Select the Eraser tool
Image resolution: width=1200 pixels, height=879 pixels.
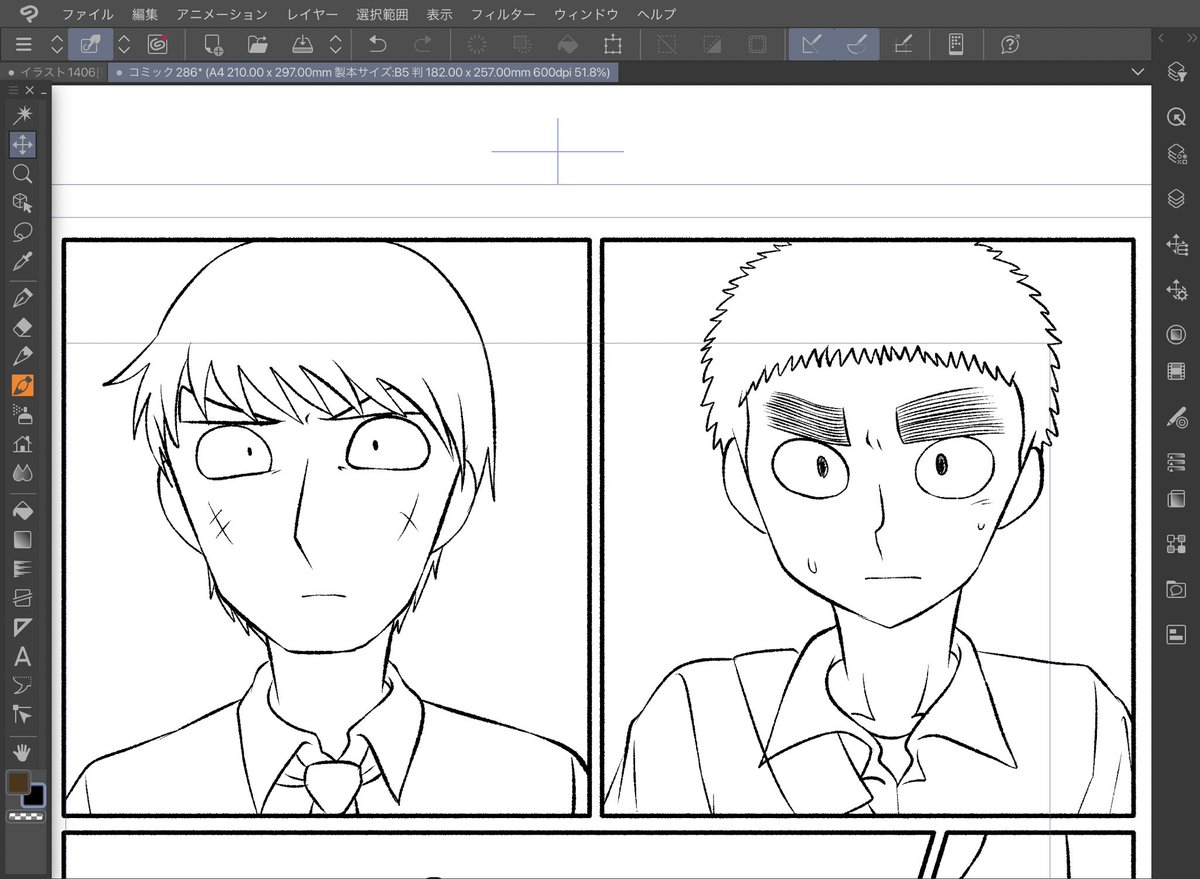(x=23, y=327)
